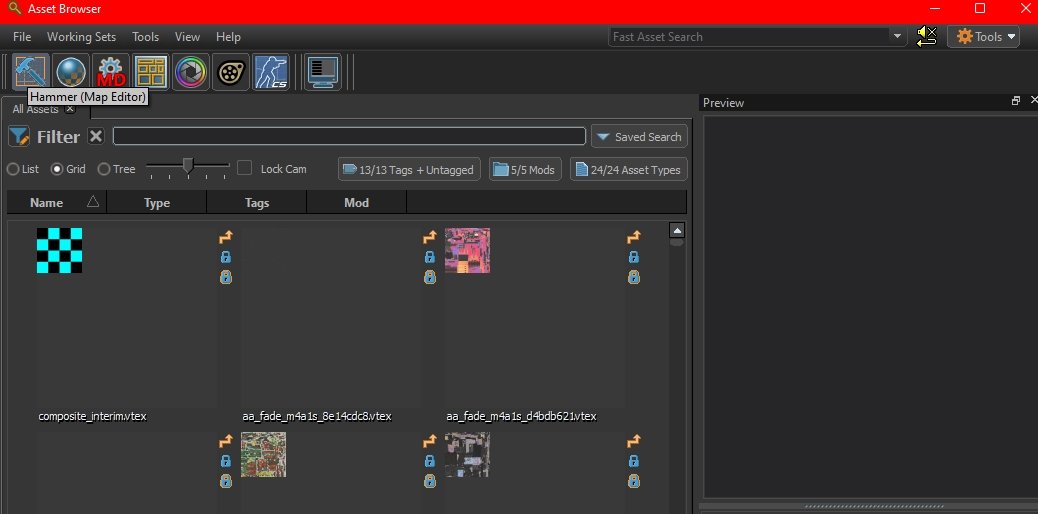Toggle the muted speaker icon
Image resolution: width=1038 pixels, height=514 pixels.
coord(926,37)
